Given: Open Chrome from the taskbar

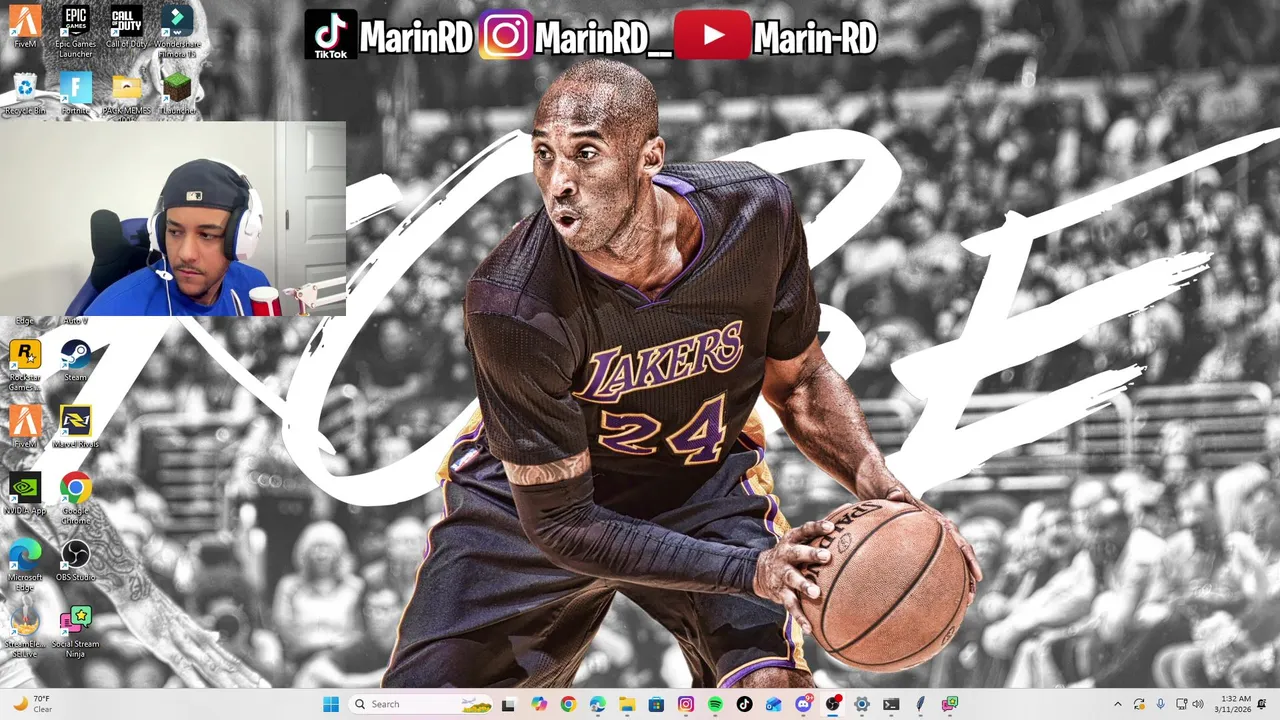Looking at the screenshot, I should click(x=568, y=704).
